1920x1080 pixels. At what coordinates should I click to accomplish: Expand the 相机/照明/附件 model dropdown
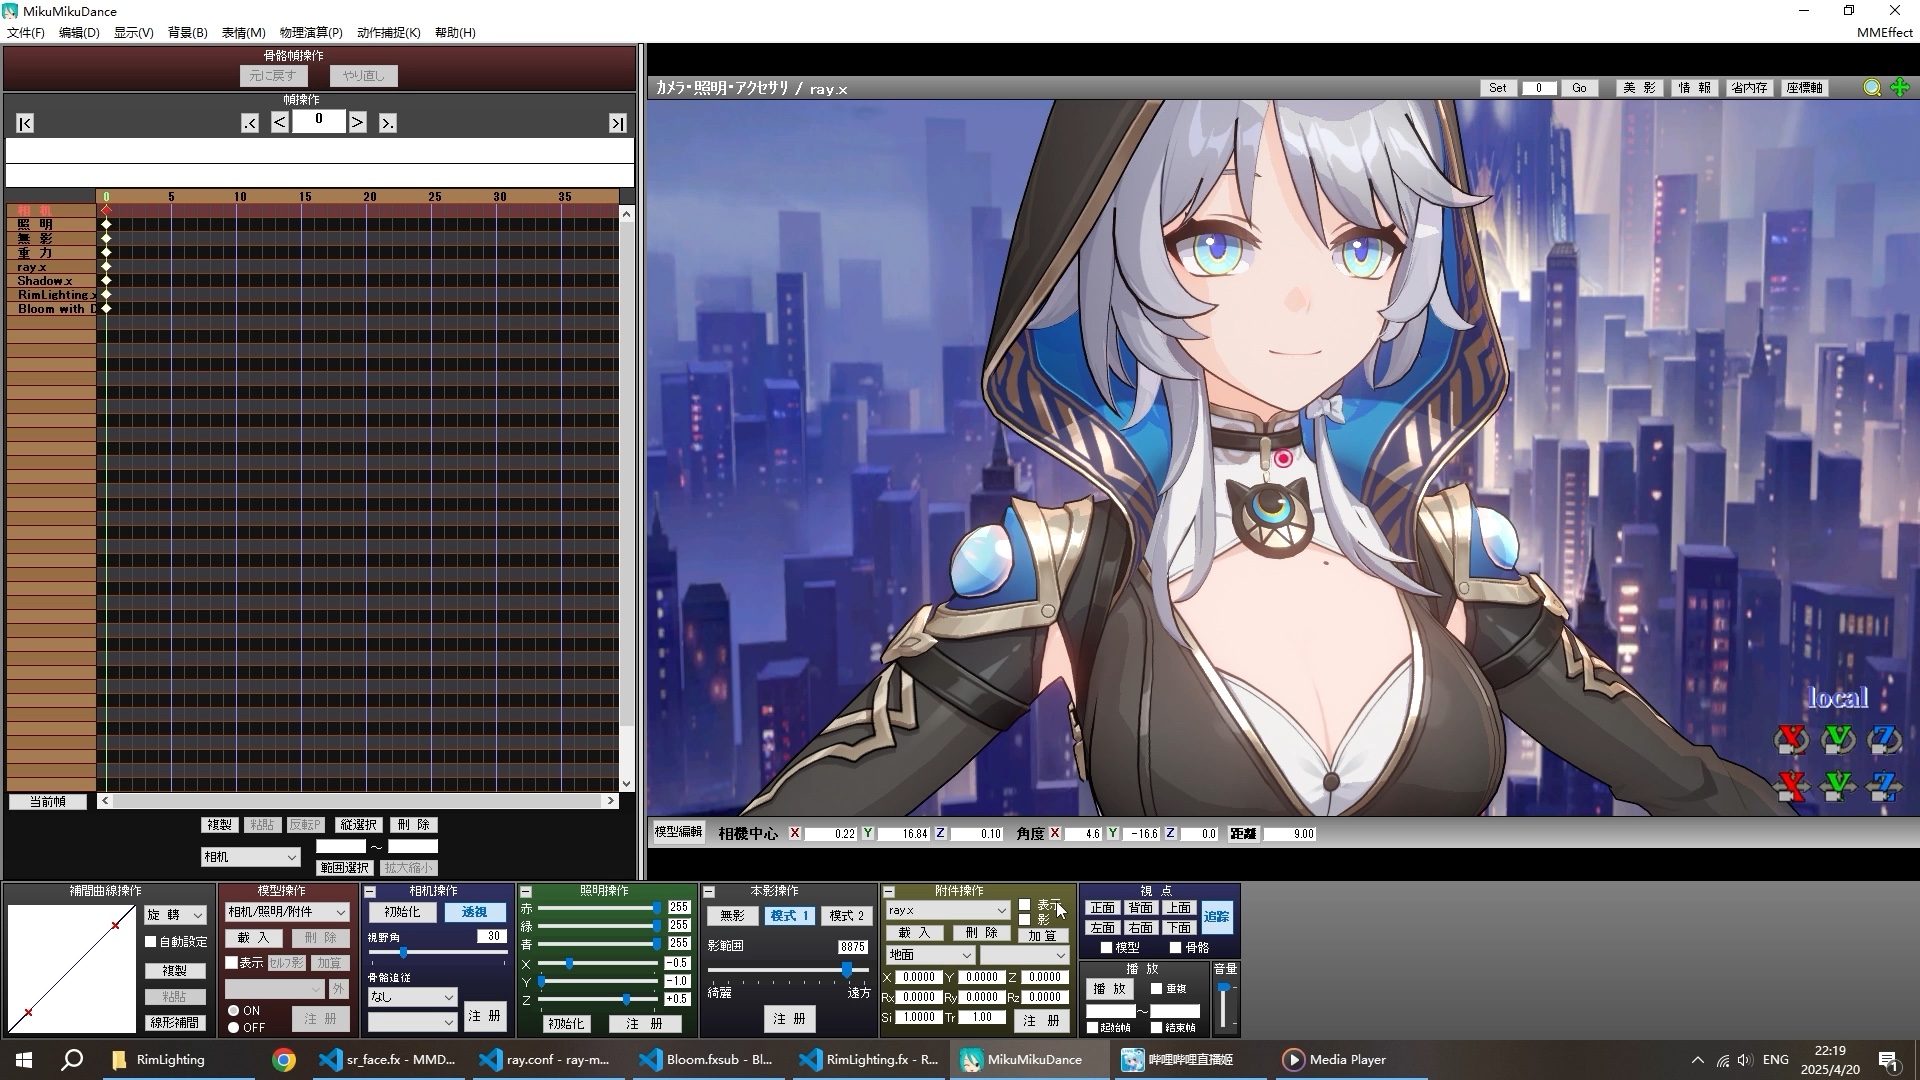pos(286,912)
